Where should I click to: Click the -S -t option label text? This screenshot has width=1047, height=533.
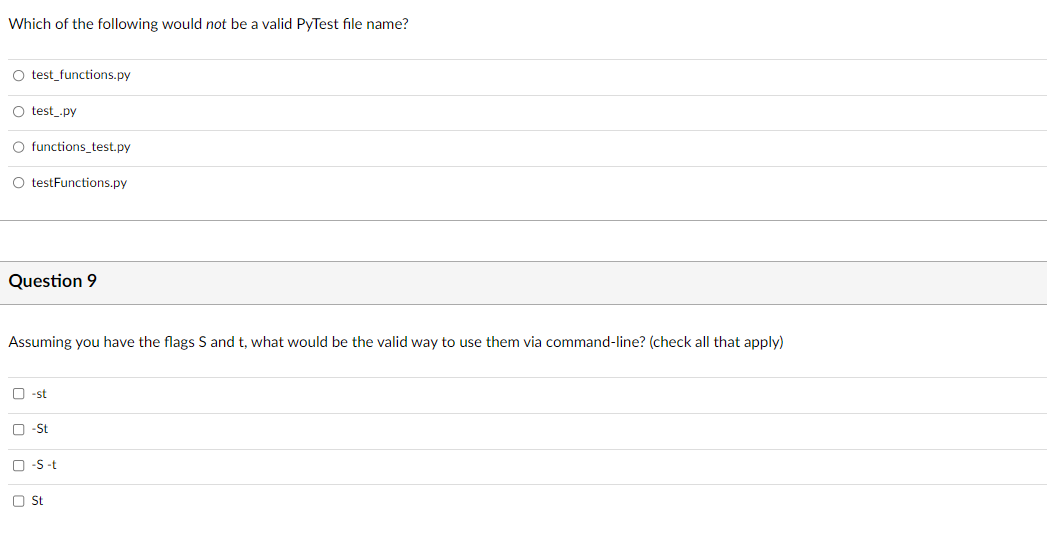click(x=44, y=464)
